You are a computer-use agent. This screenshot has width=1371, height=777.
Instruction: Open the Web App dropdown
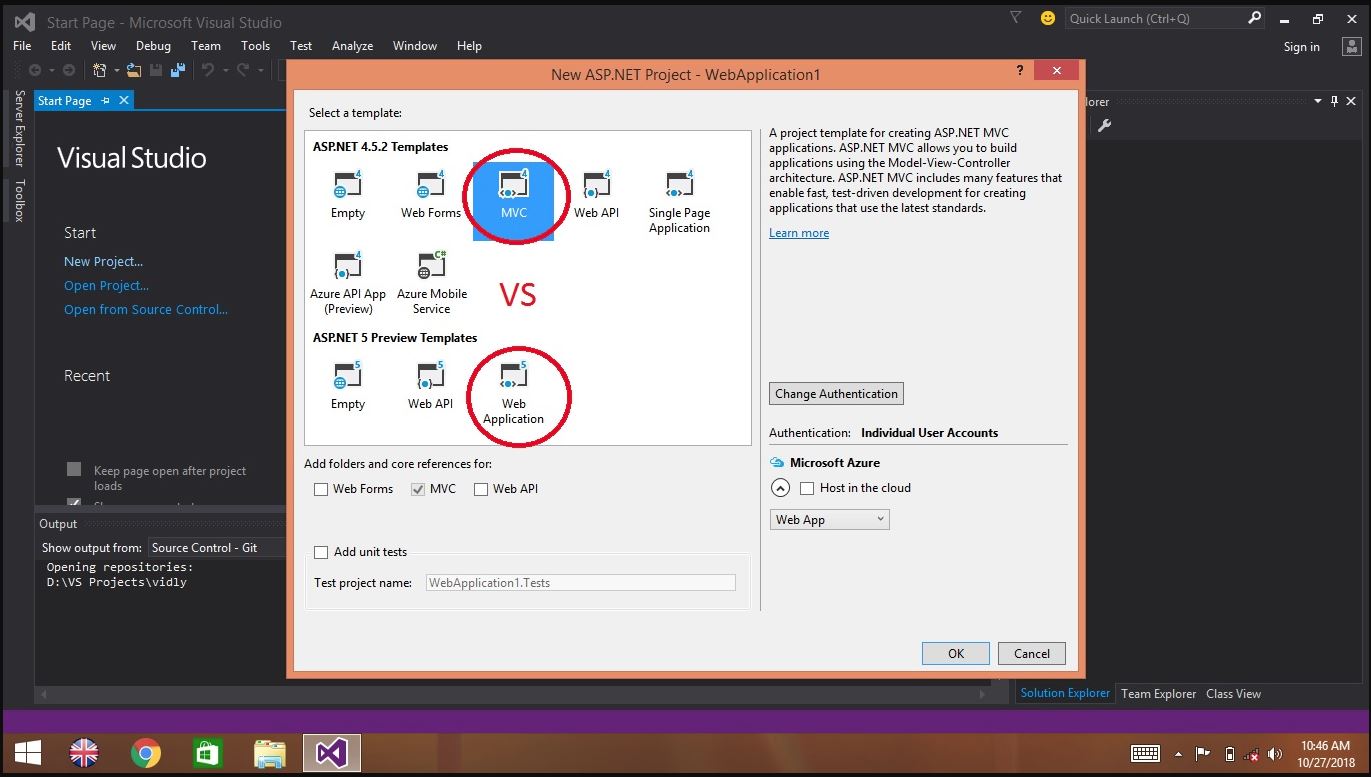[x=829, y=519]
